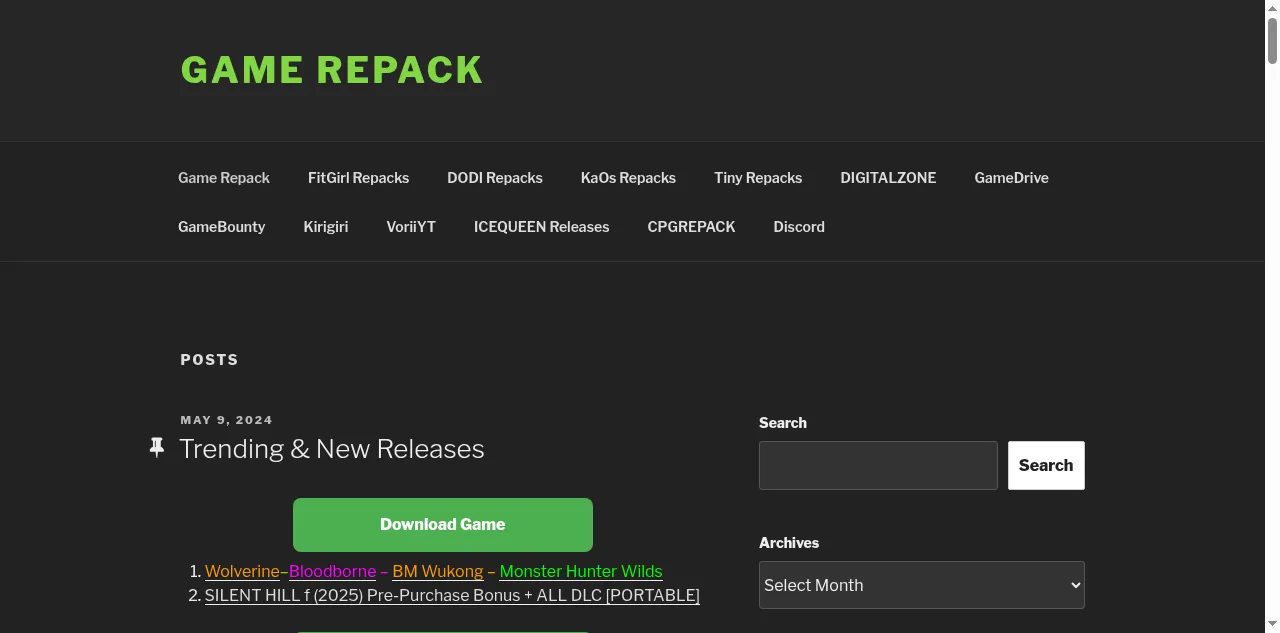1280x633 pixels.
Task: Open FitGirl Repacks menu item
Action: pos(358,178)
